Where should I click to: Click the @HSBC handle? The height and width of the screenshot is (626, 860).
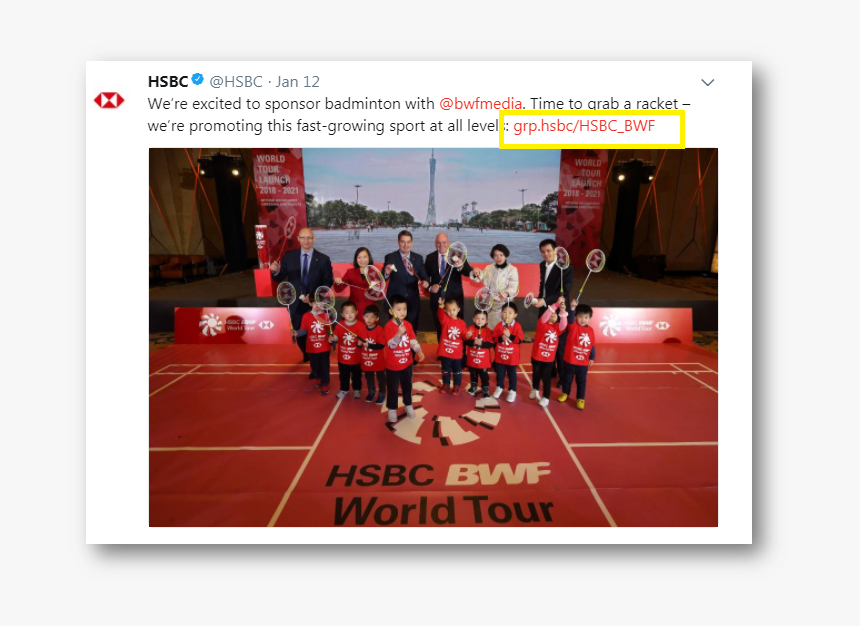(236, 82)
